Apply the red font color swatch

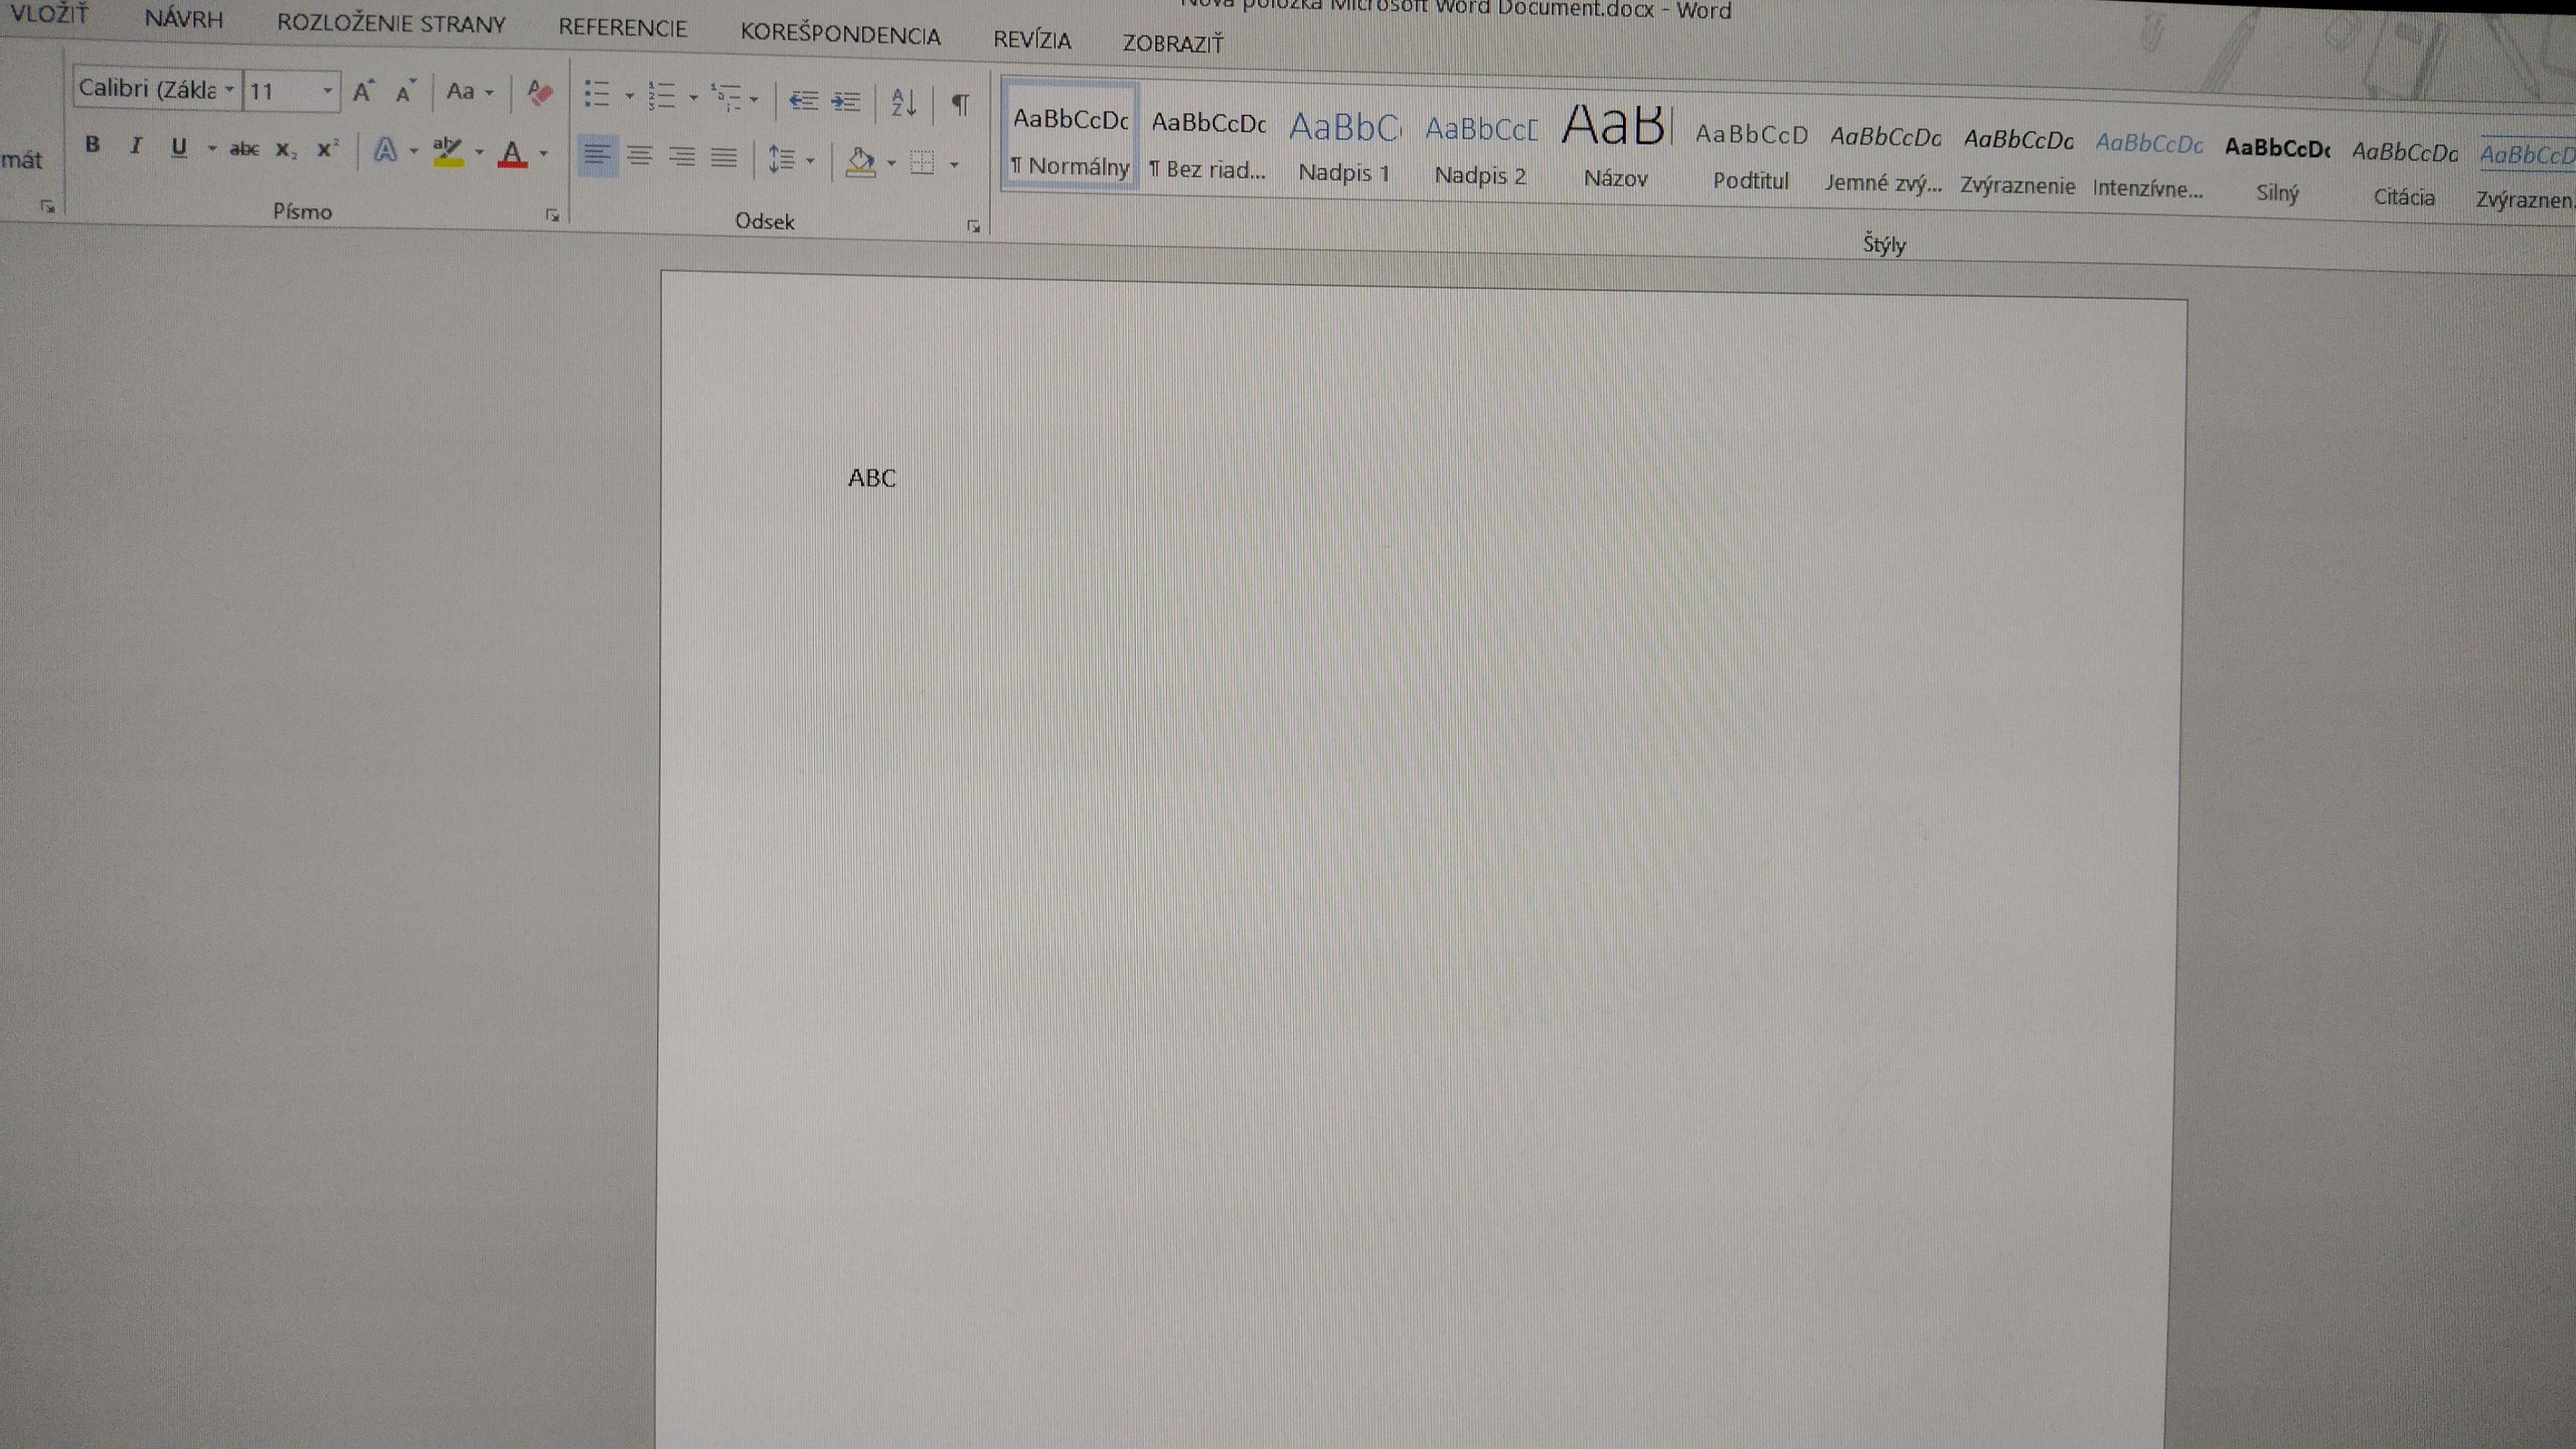[512, 154]
